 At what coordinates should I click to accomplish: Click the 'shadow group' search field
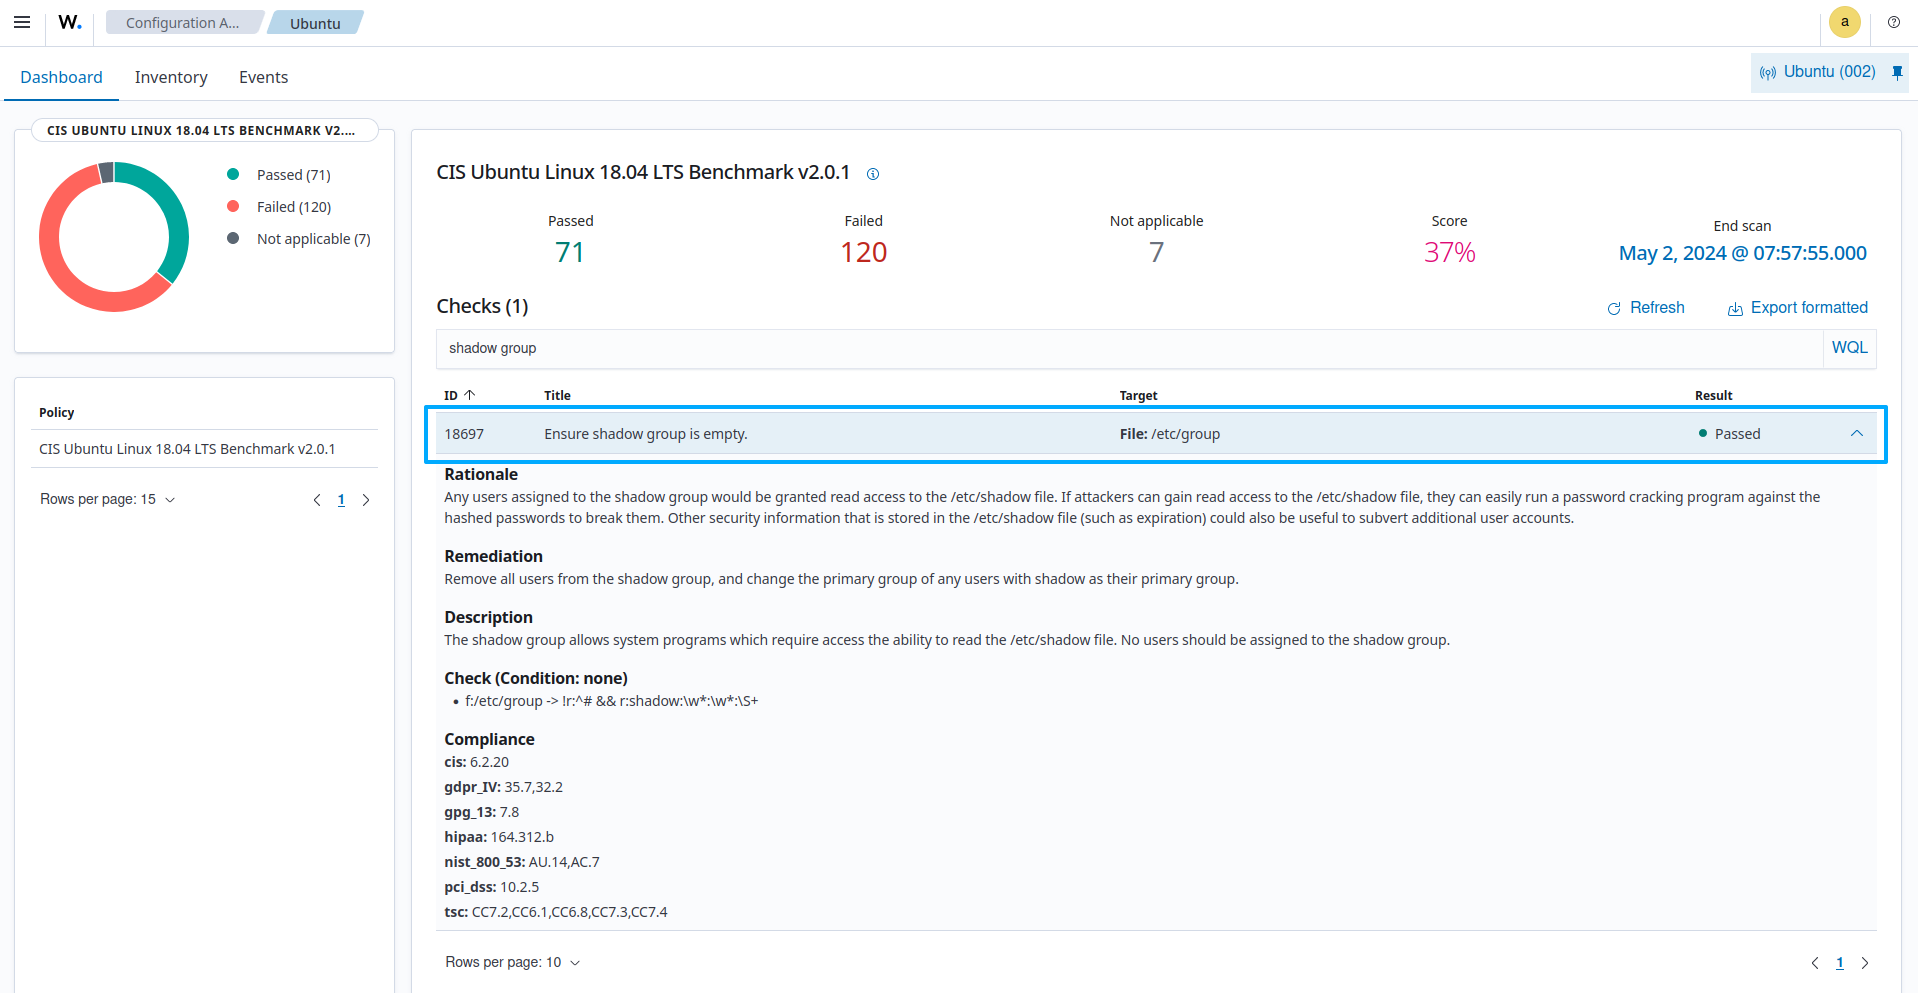pyautogui.click(x=1128, y=348)
